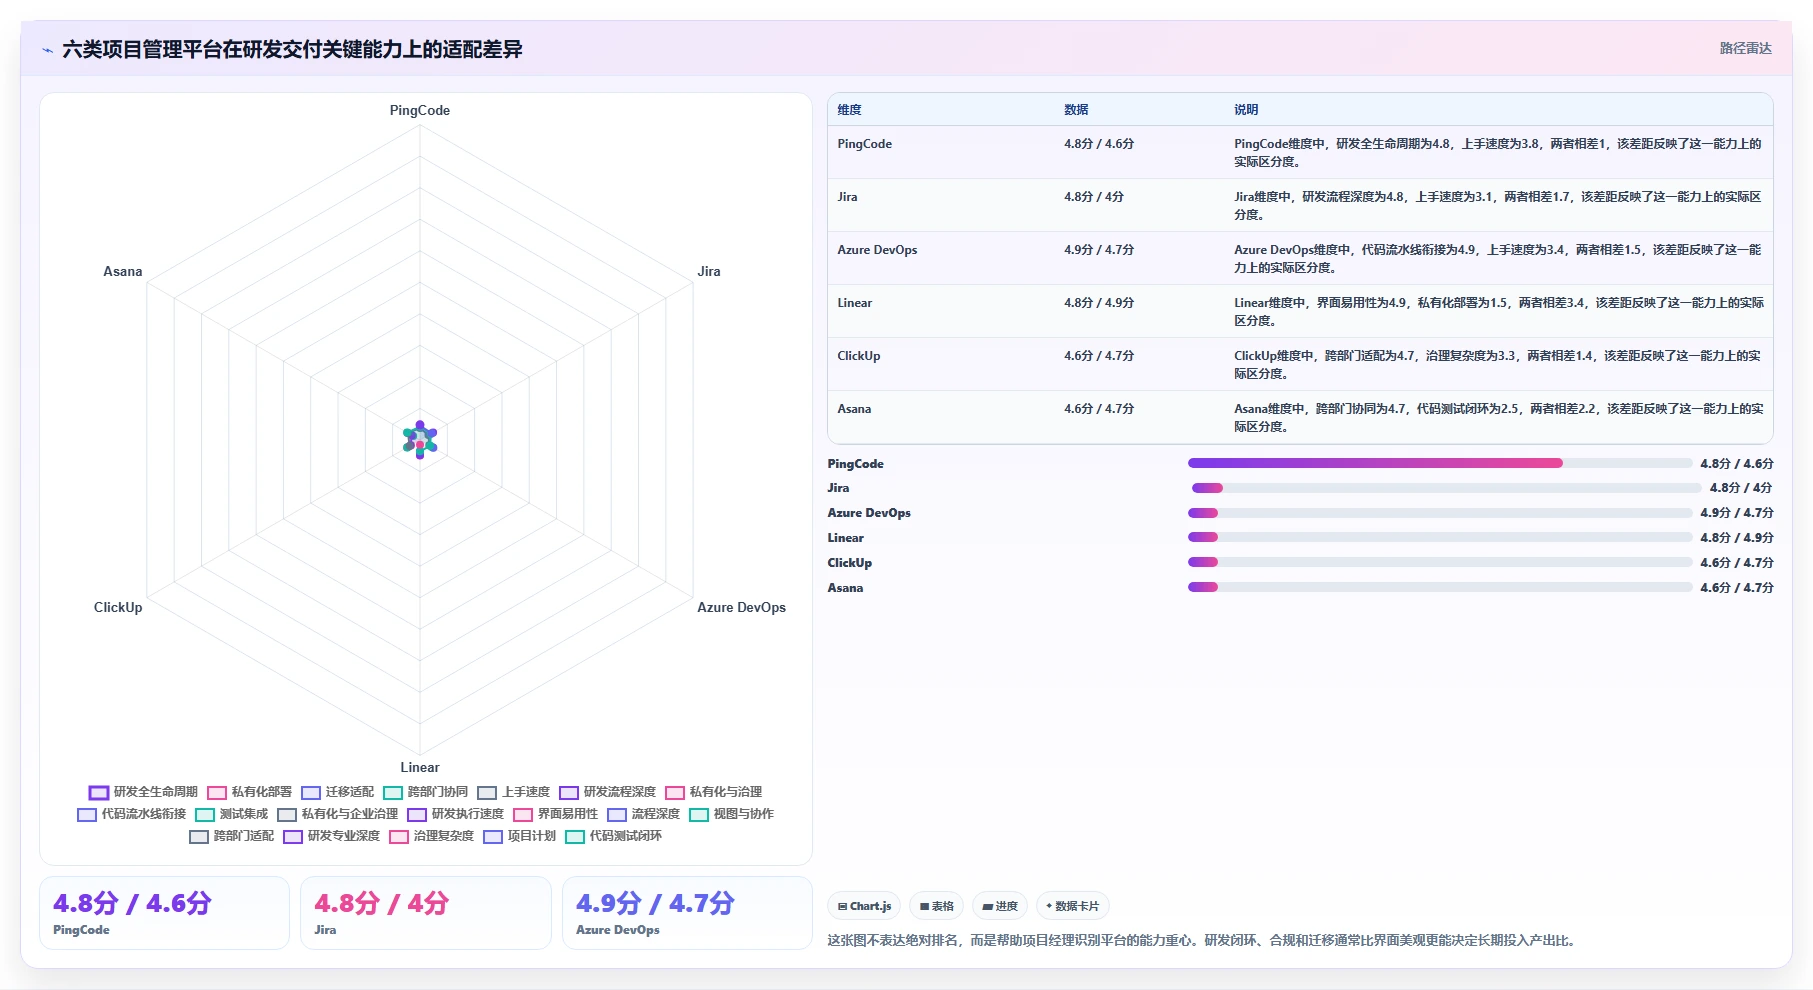Viewport: 1813px width, 990px height.
Task: Click the 表格 chip
Action: [x=937, y=906]
